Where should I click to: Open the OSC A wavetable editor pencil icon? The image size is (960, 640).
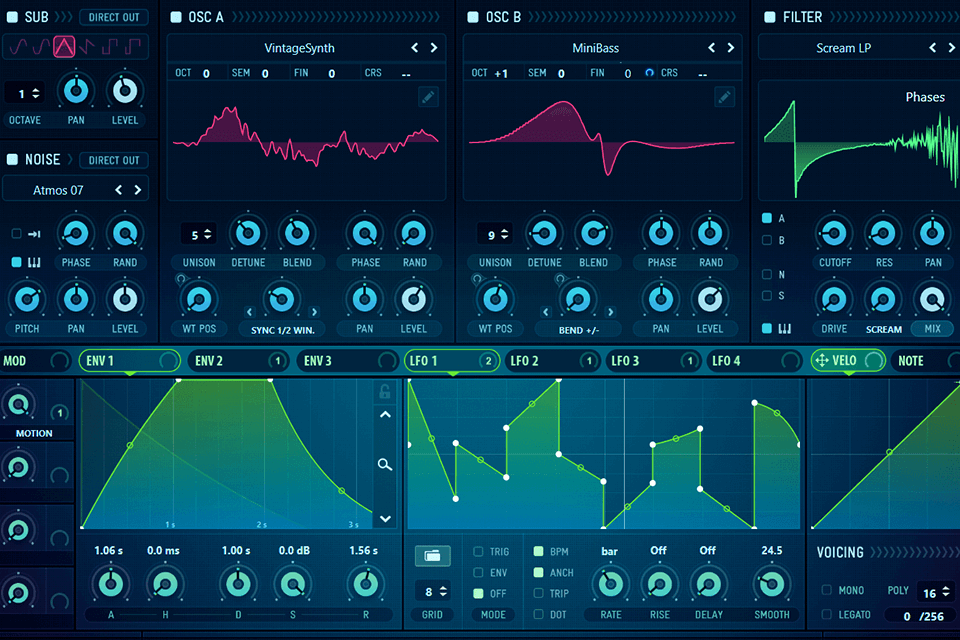click(428, 97)
